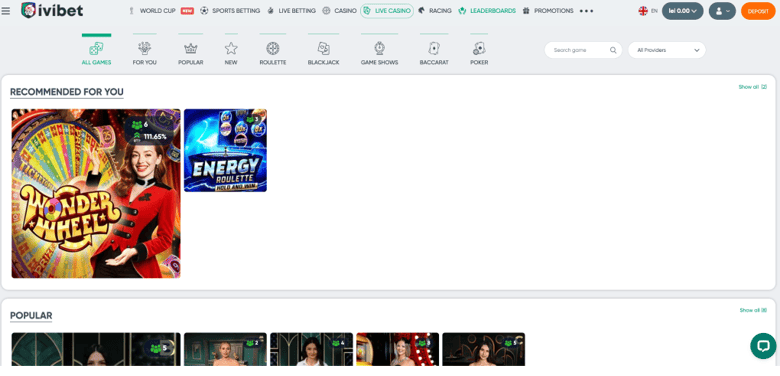The image size is (780, 376).
Task: Click the NEW badge beside World Cup
Action: coord(187,11)
